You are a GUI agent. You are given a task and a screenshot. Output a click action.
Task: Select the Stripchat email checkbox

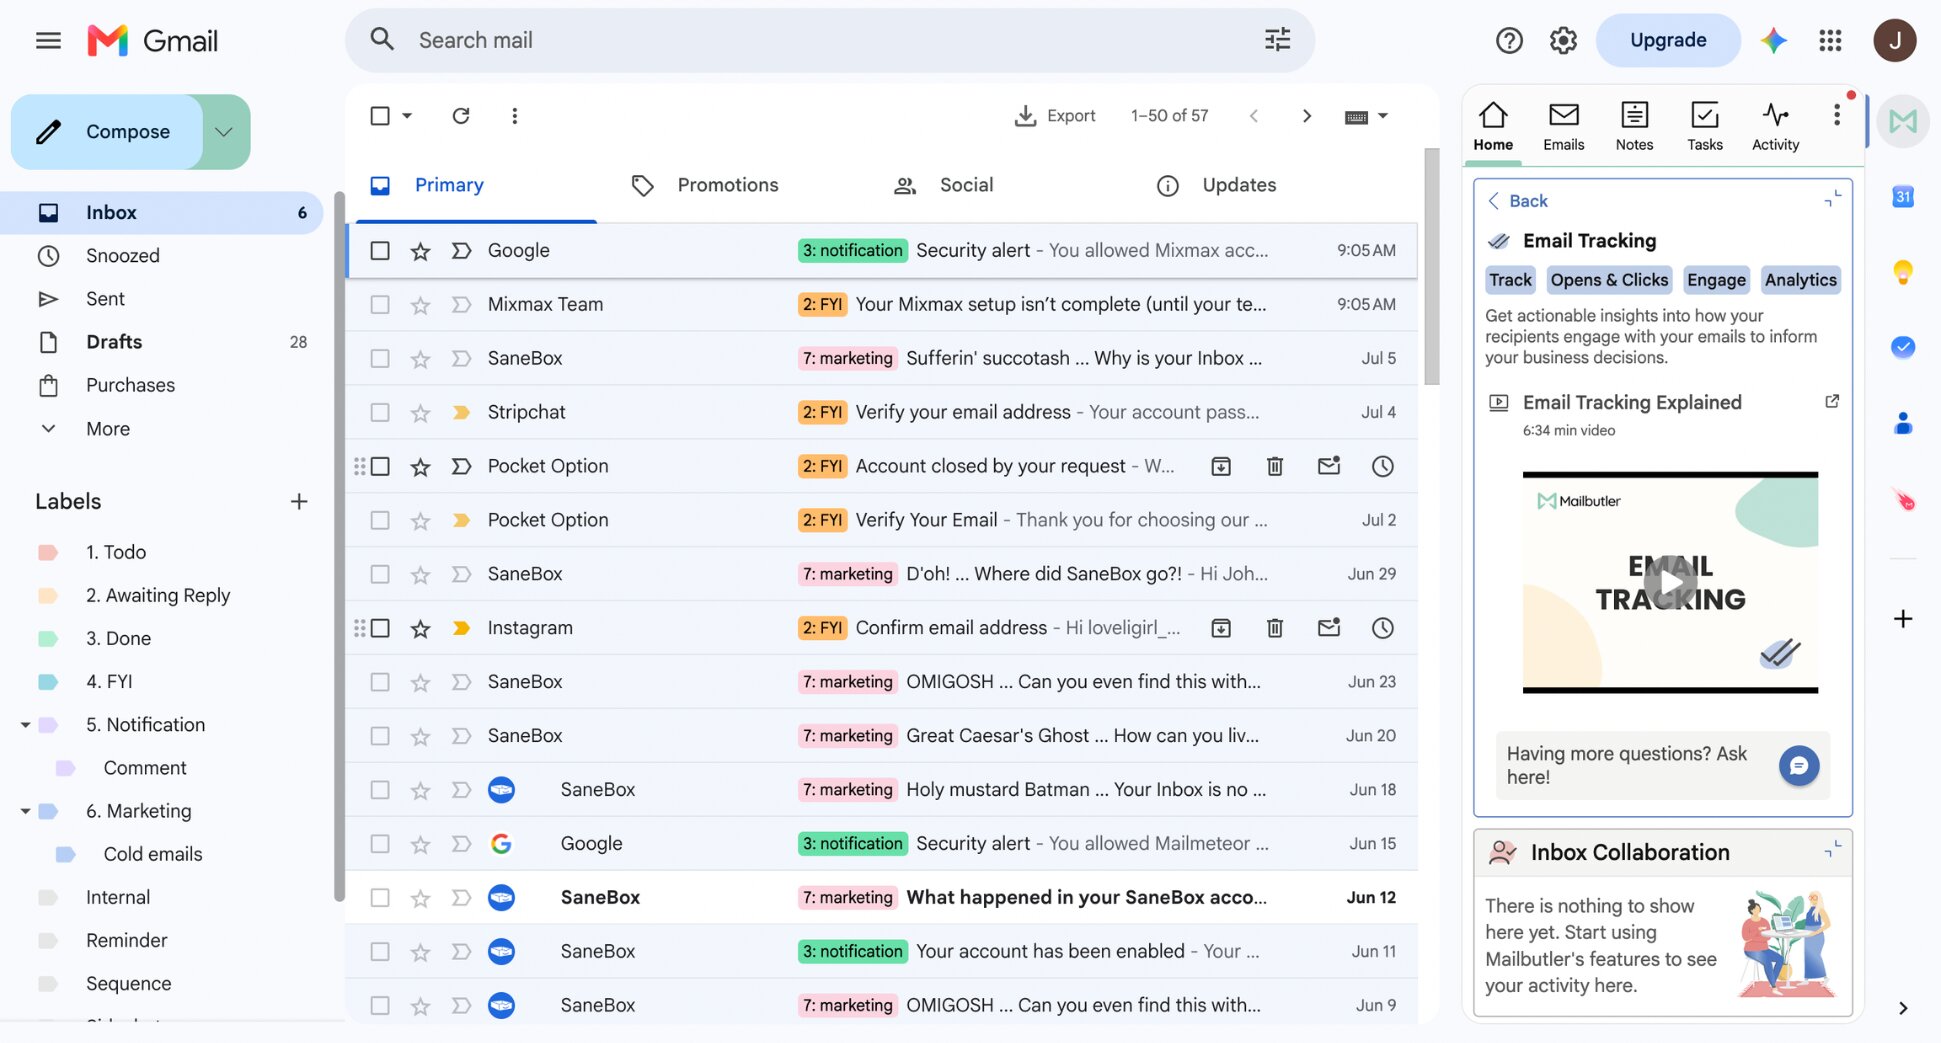click(x=380, y=412)
